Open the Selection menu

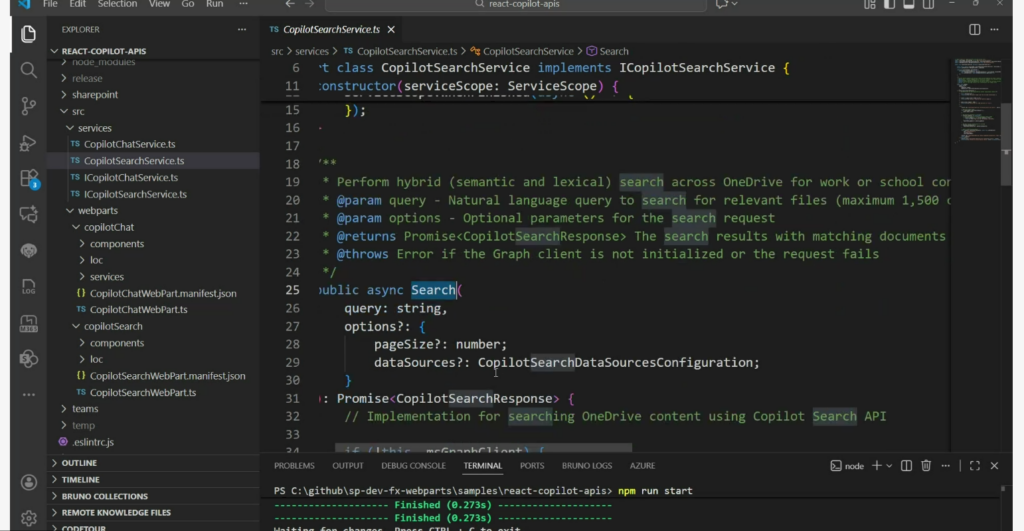tap(117, 4)
